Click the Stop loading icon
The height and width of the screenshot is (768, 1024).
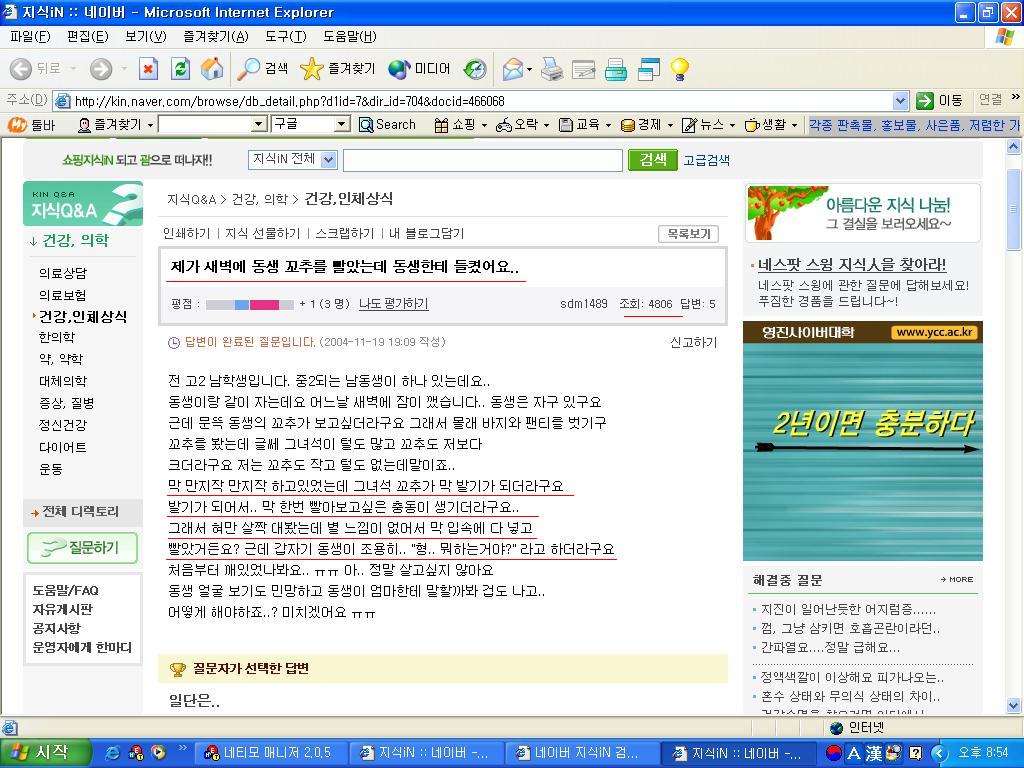coord(148,69)
